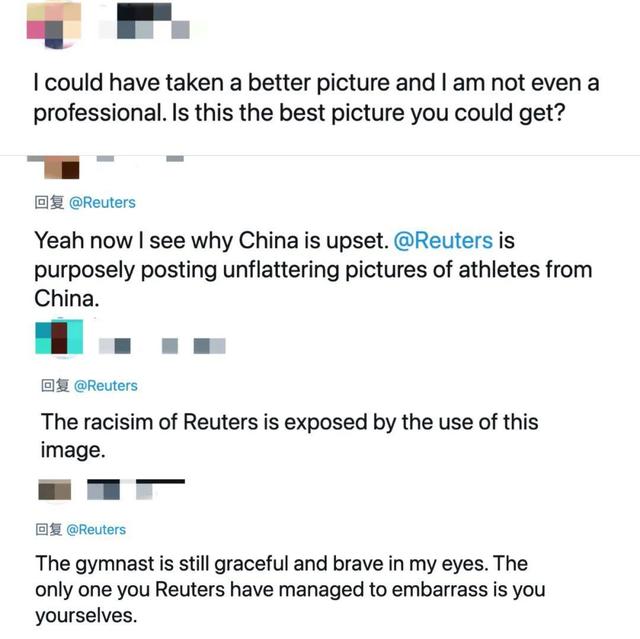Select the blurred username beside the gray-brown avatar

136,490
